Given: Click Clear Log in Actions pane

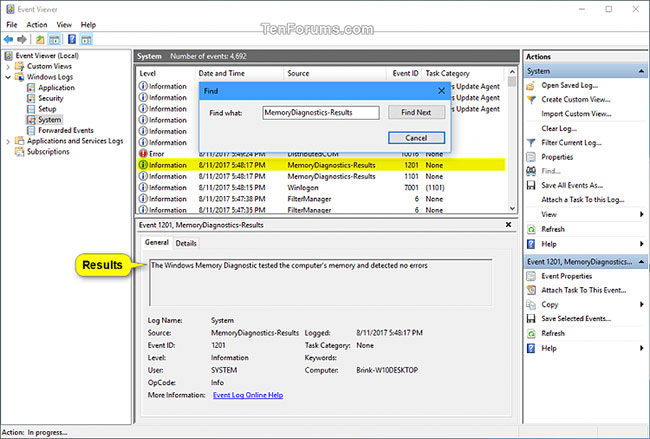Looking at the screenshot, I should point(559,129).
